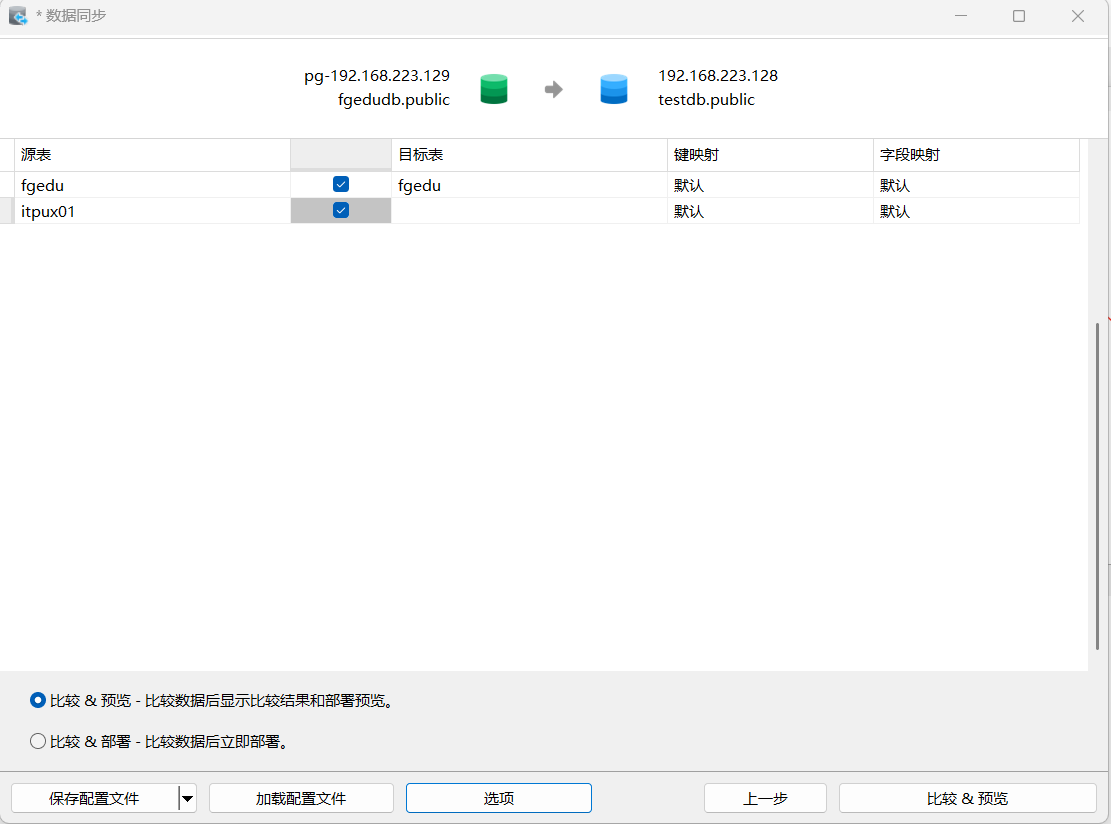Viewport: 1111px width, 824px height.
Task: Open the 选项 settings button
Action: click(x=498, y=798)
